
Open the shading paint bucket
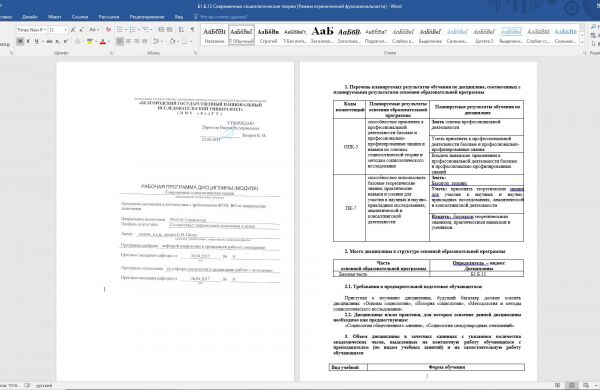pos(172,41)
